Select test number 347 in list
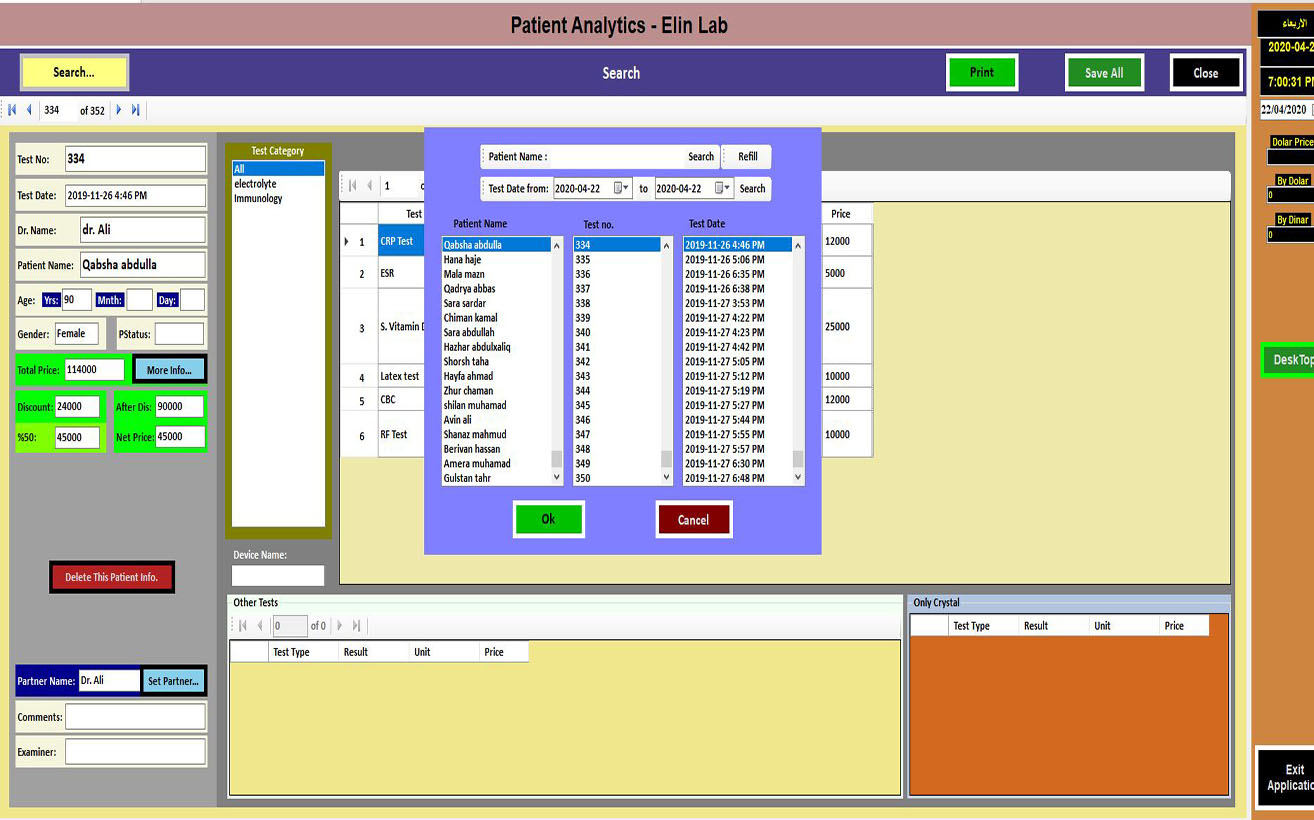The image size is (1314, 820). click(x=617, y=434)
